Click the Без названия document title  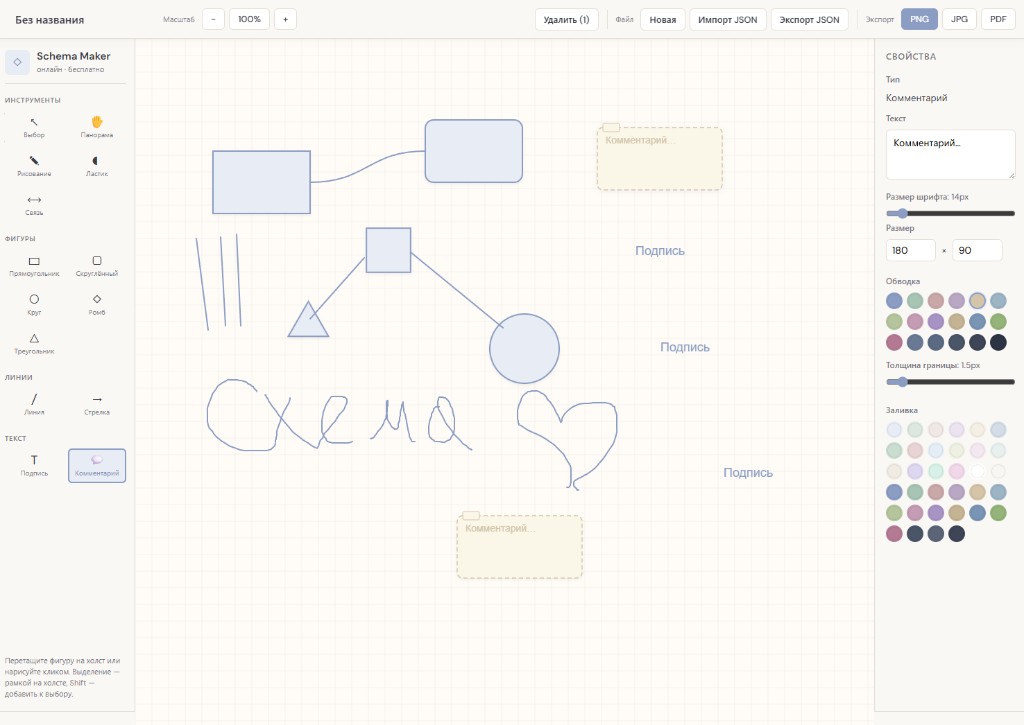tap(50, 20)
